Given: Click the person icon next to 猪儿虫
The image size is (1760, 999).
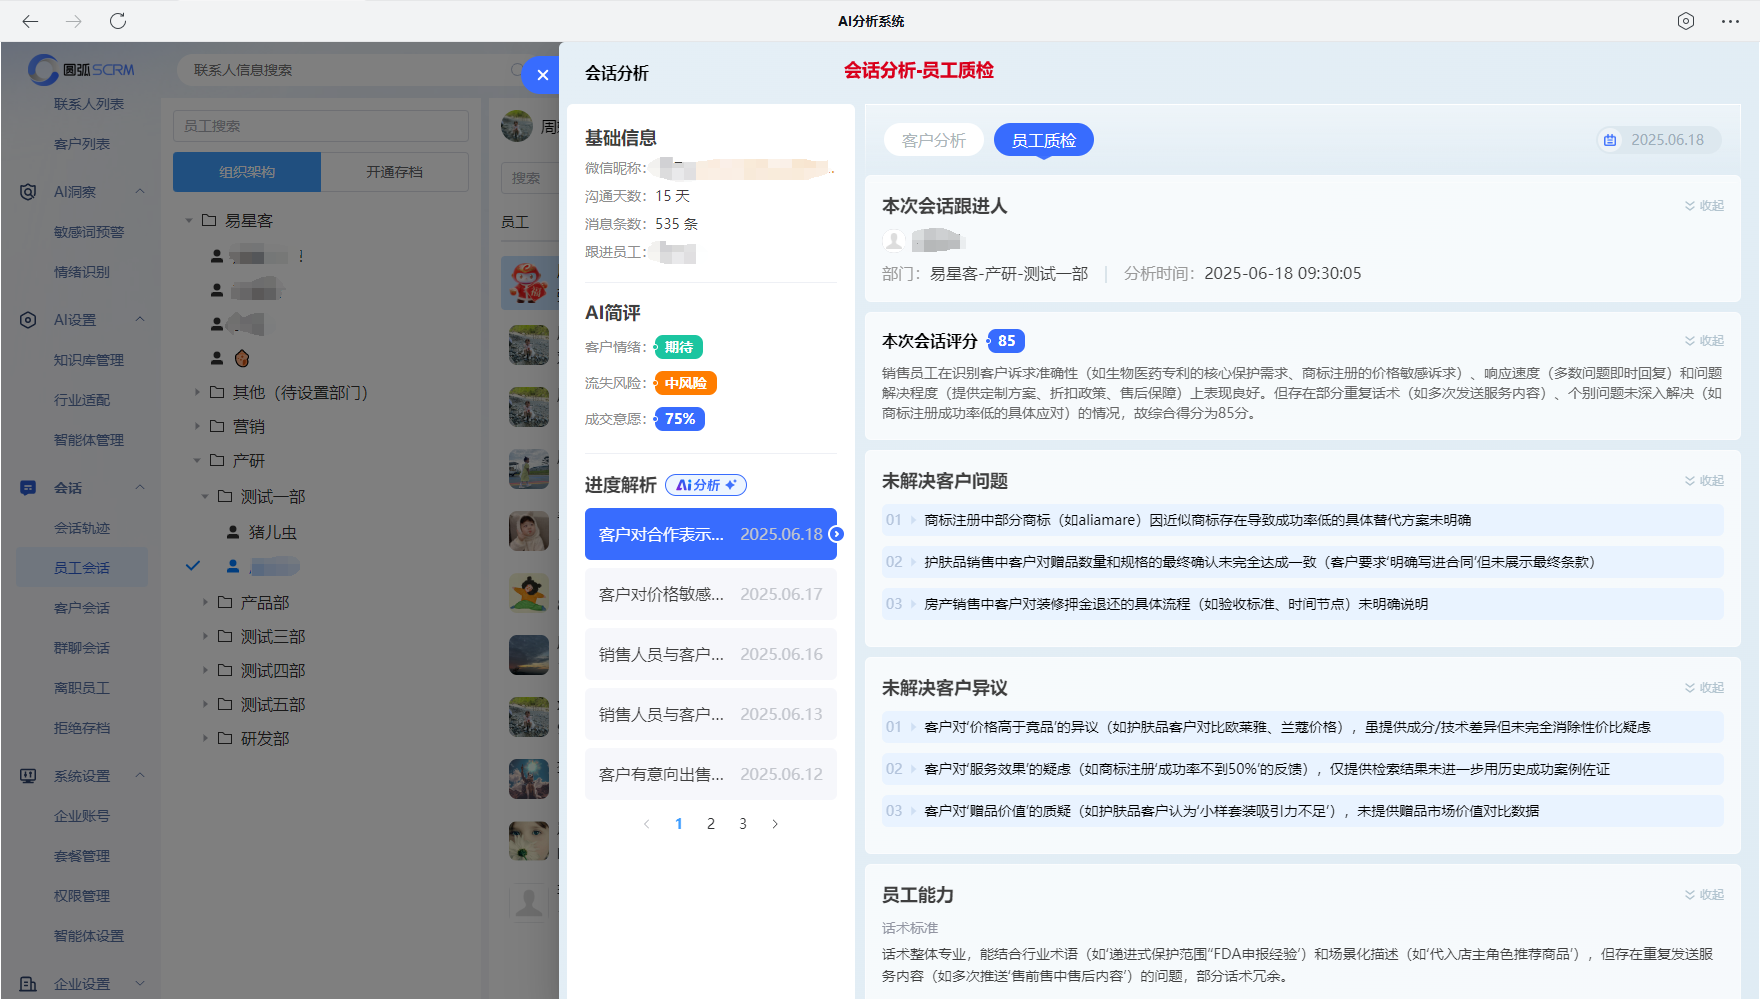Looking at the screenshot, I should [x=233, y=532].
